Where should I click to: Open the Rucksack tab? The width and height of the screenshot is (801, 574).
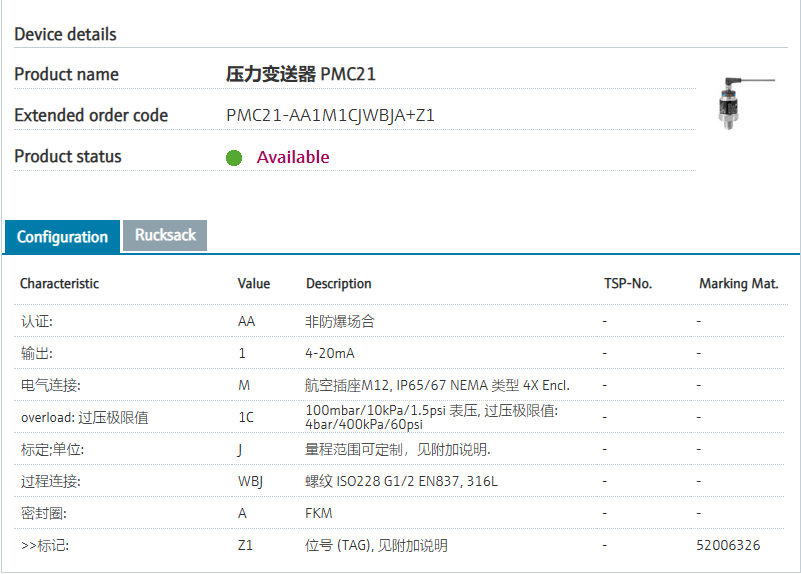coord(165,236)
